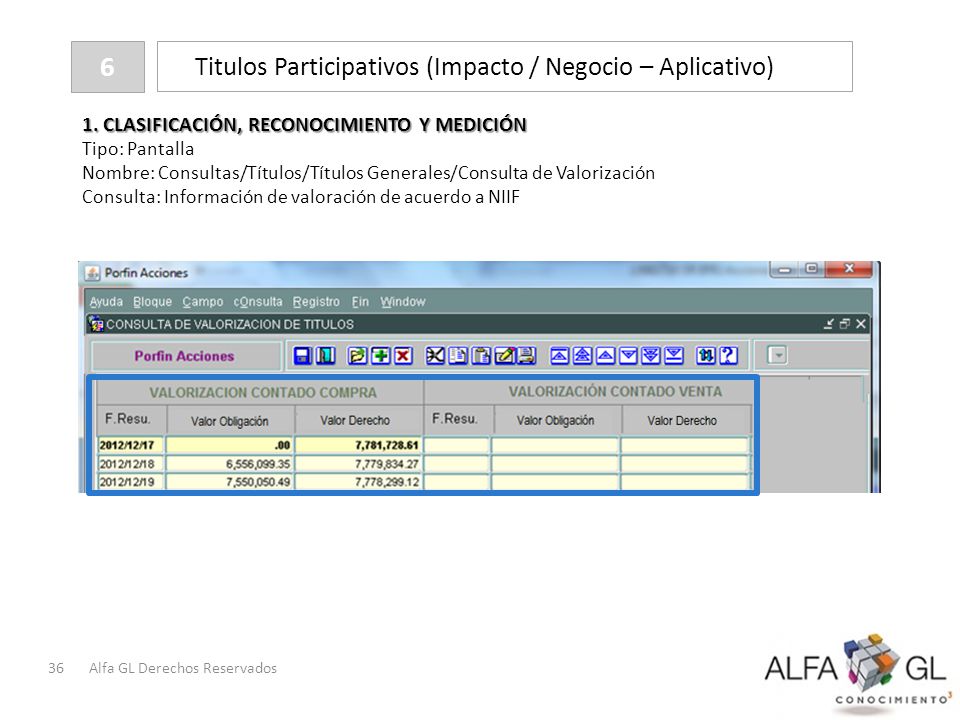This screenshot has height=720, width=960.
Task: Jump to last record arrow icon
Action: coord(674,356)
